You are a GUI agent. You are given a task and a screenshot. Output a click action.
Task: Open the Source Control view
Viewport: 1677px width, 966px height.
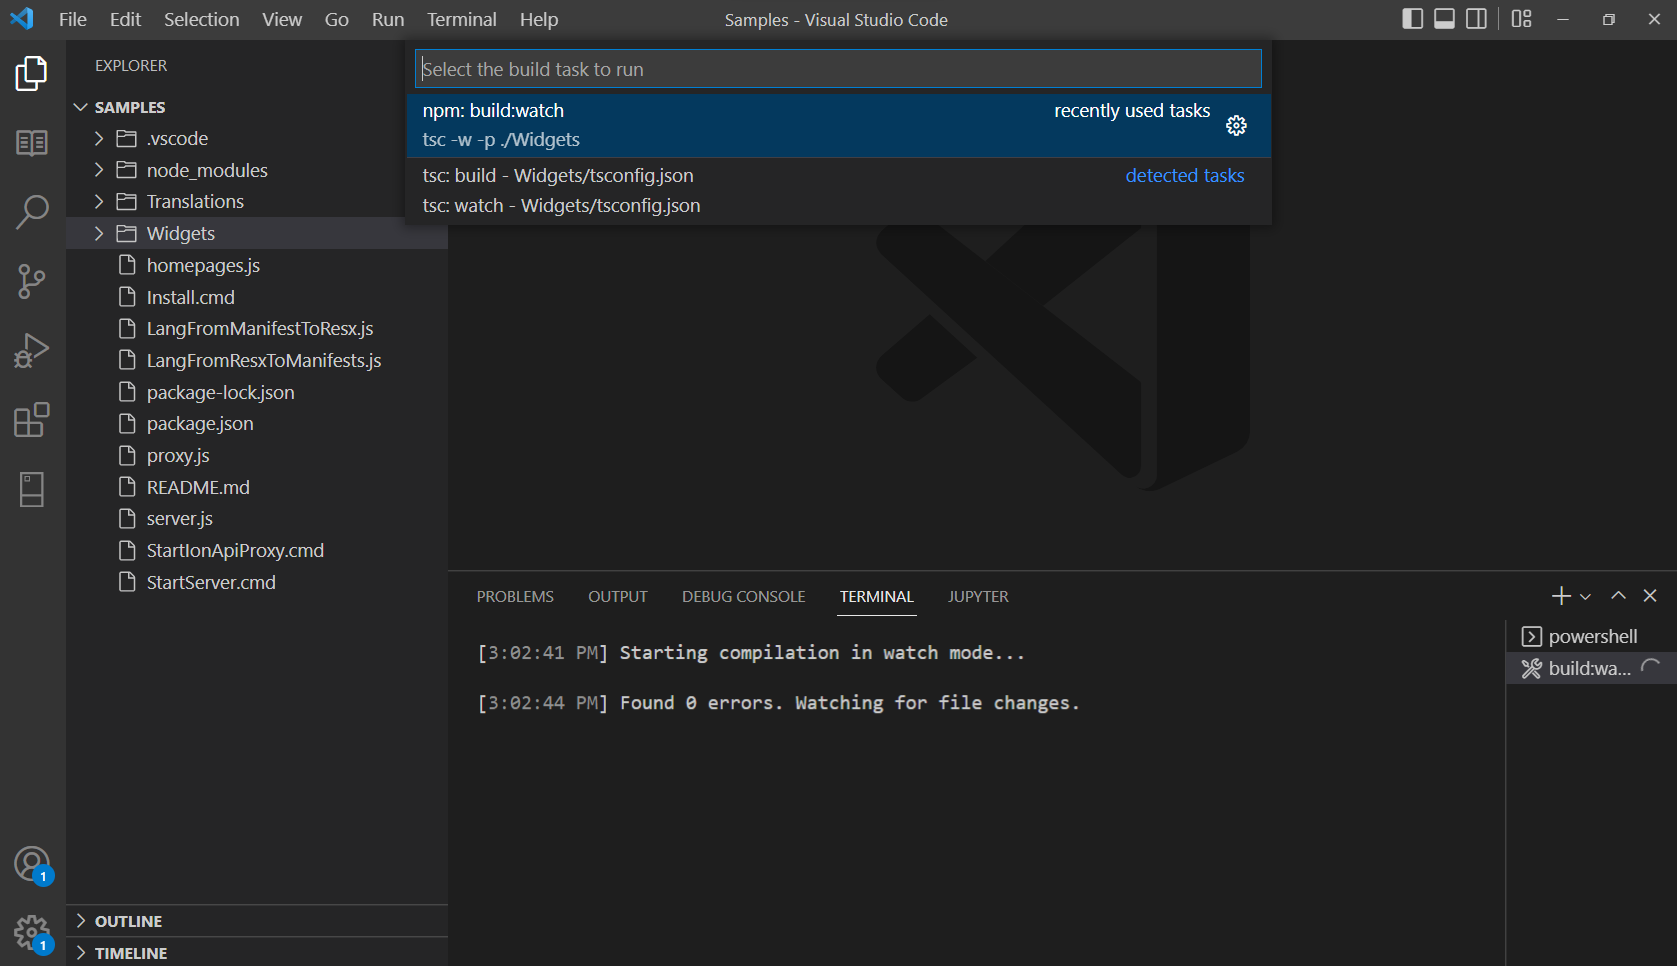32,281
